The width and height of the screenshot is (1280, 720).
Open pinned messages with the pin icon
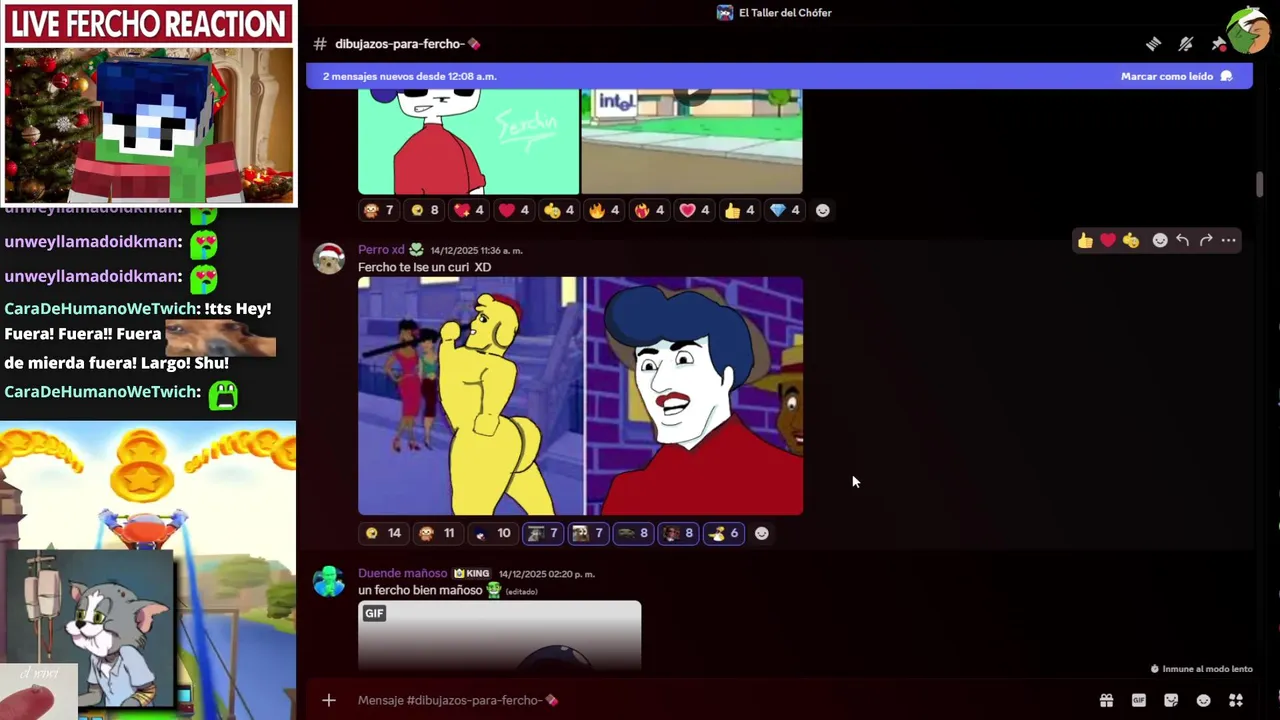pyautogui.click(x=1218, y=44)
